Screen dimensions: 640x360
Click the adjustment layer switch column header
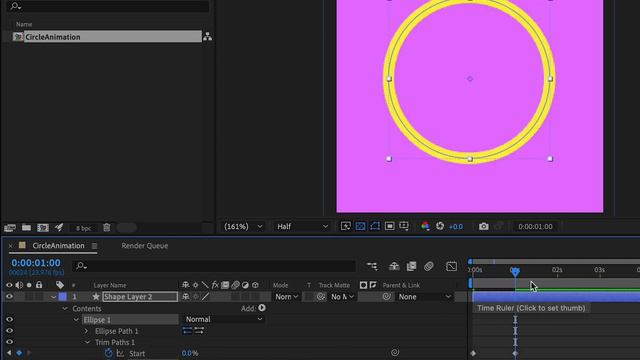tap(245, 285)
